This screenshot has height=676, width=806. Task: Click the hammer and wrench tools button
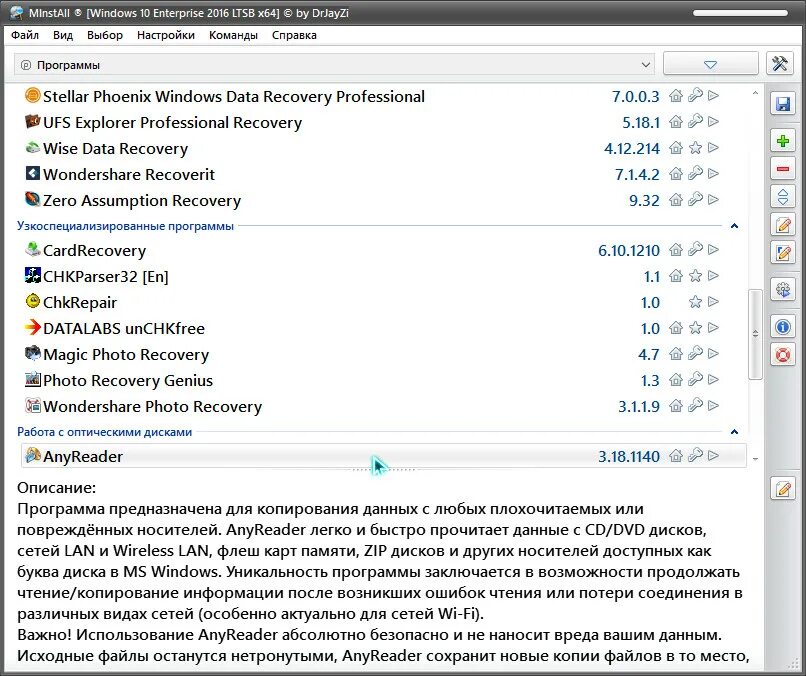pyautogui.click(x=780, y=64)
